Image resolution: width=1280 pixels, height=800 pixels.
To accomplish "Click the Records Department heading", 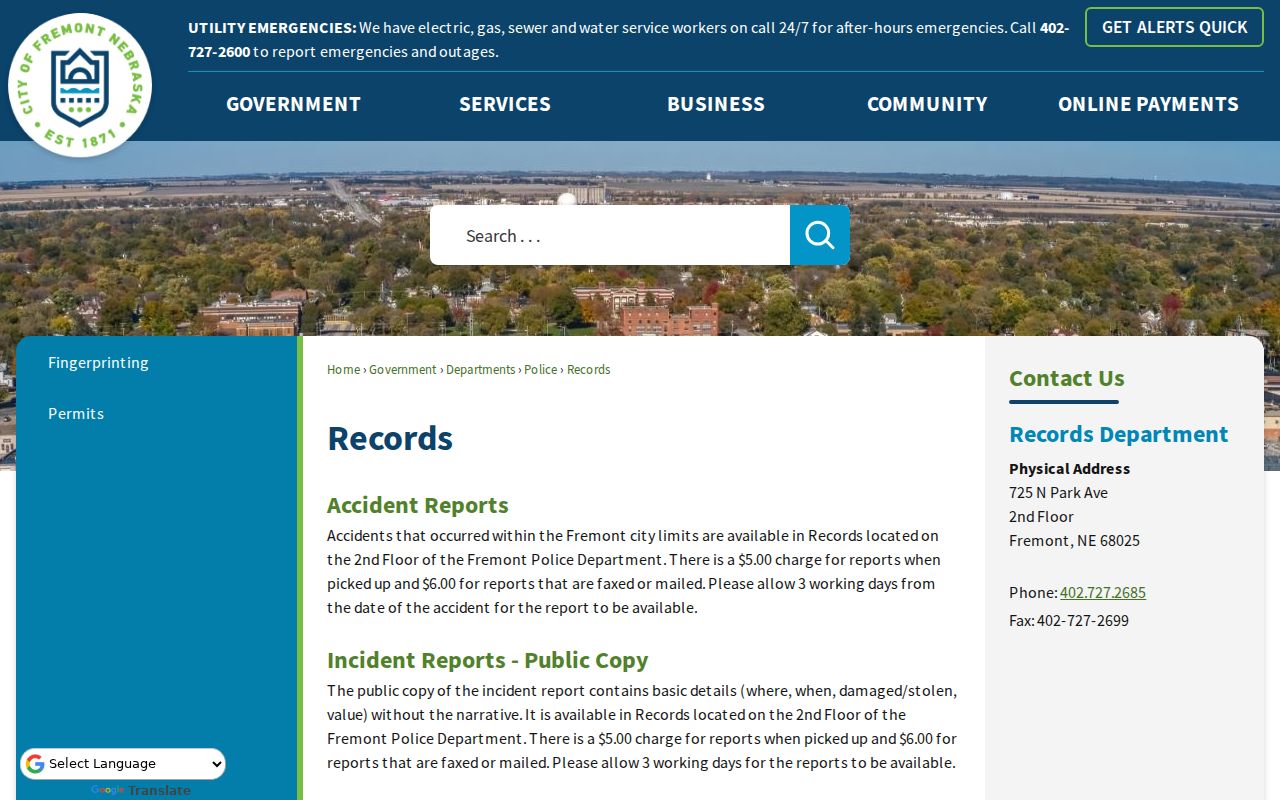I will [1118, 434].
